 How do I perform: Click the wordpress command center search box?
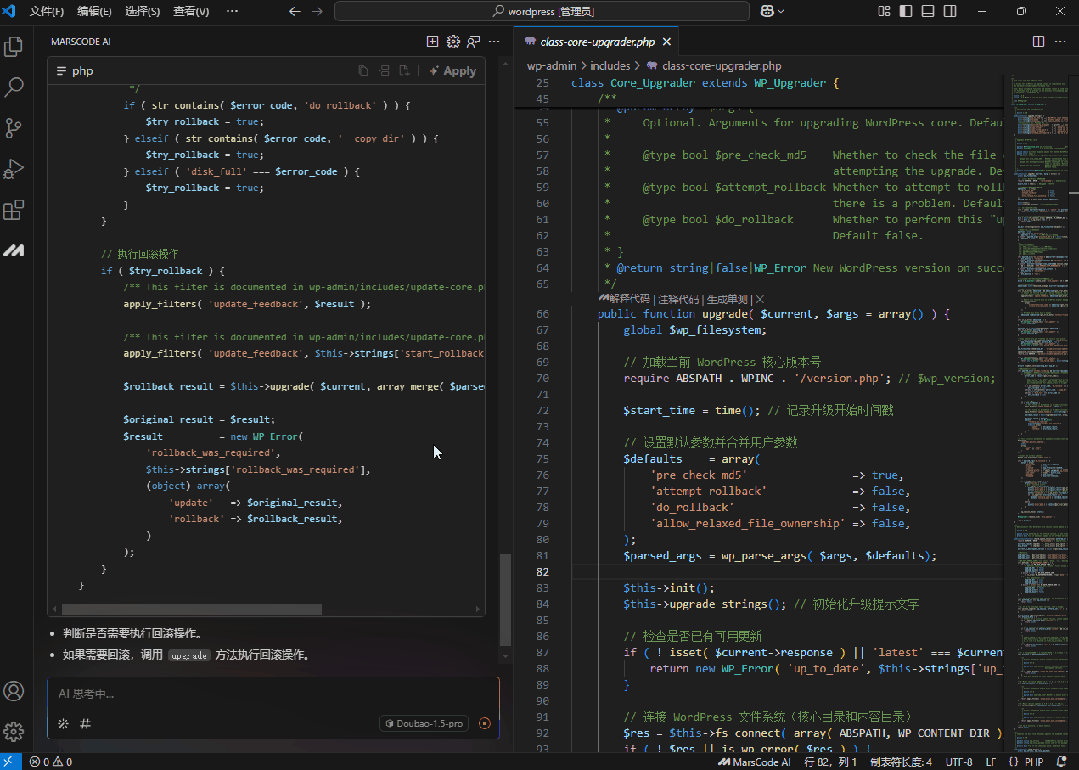[542, 12]
